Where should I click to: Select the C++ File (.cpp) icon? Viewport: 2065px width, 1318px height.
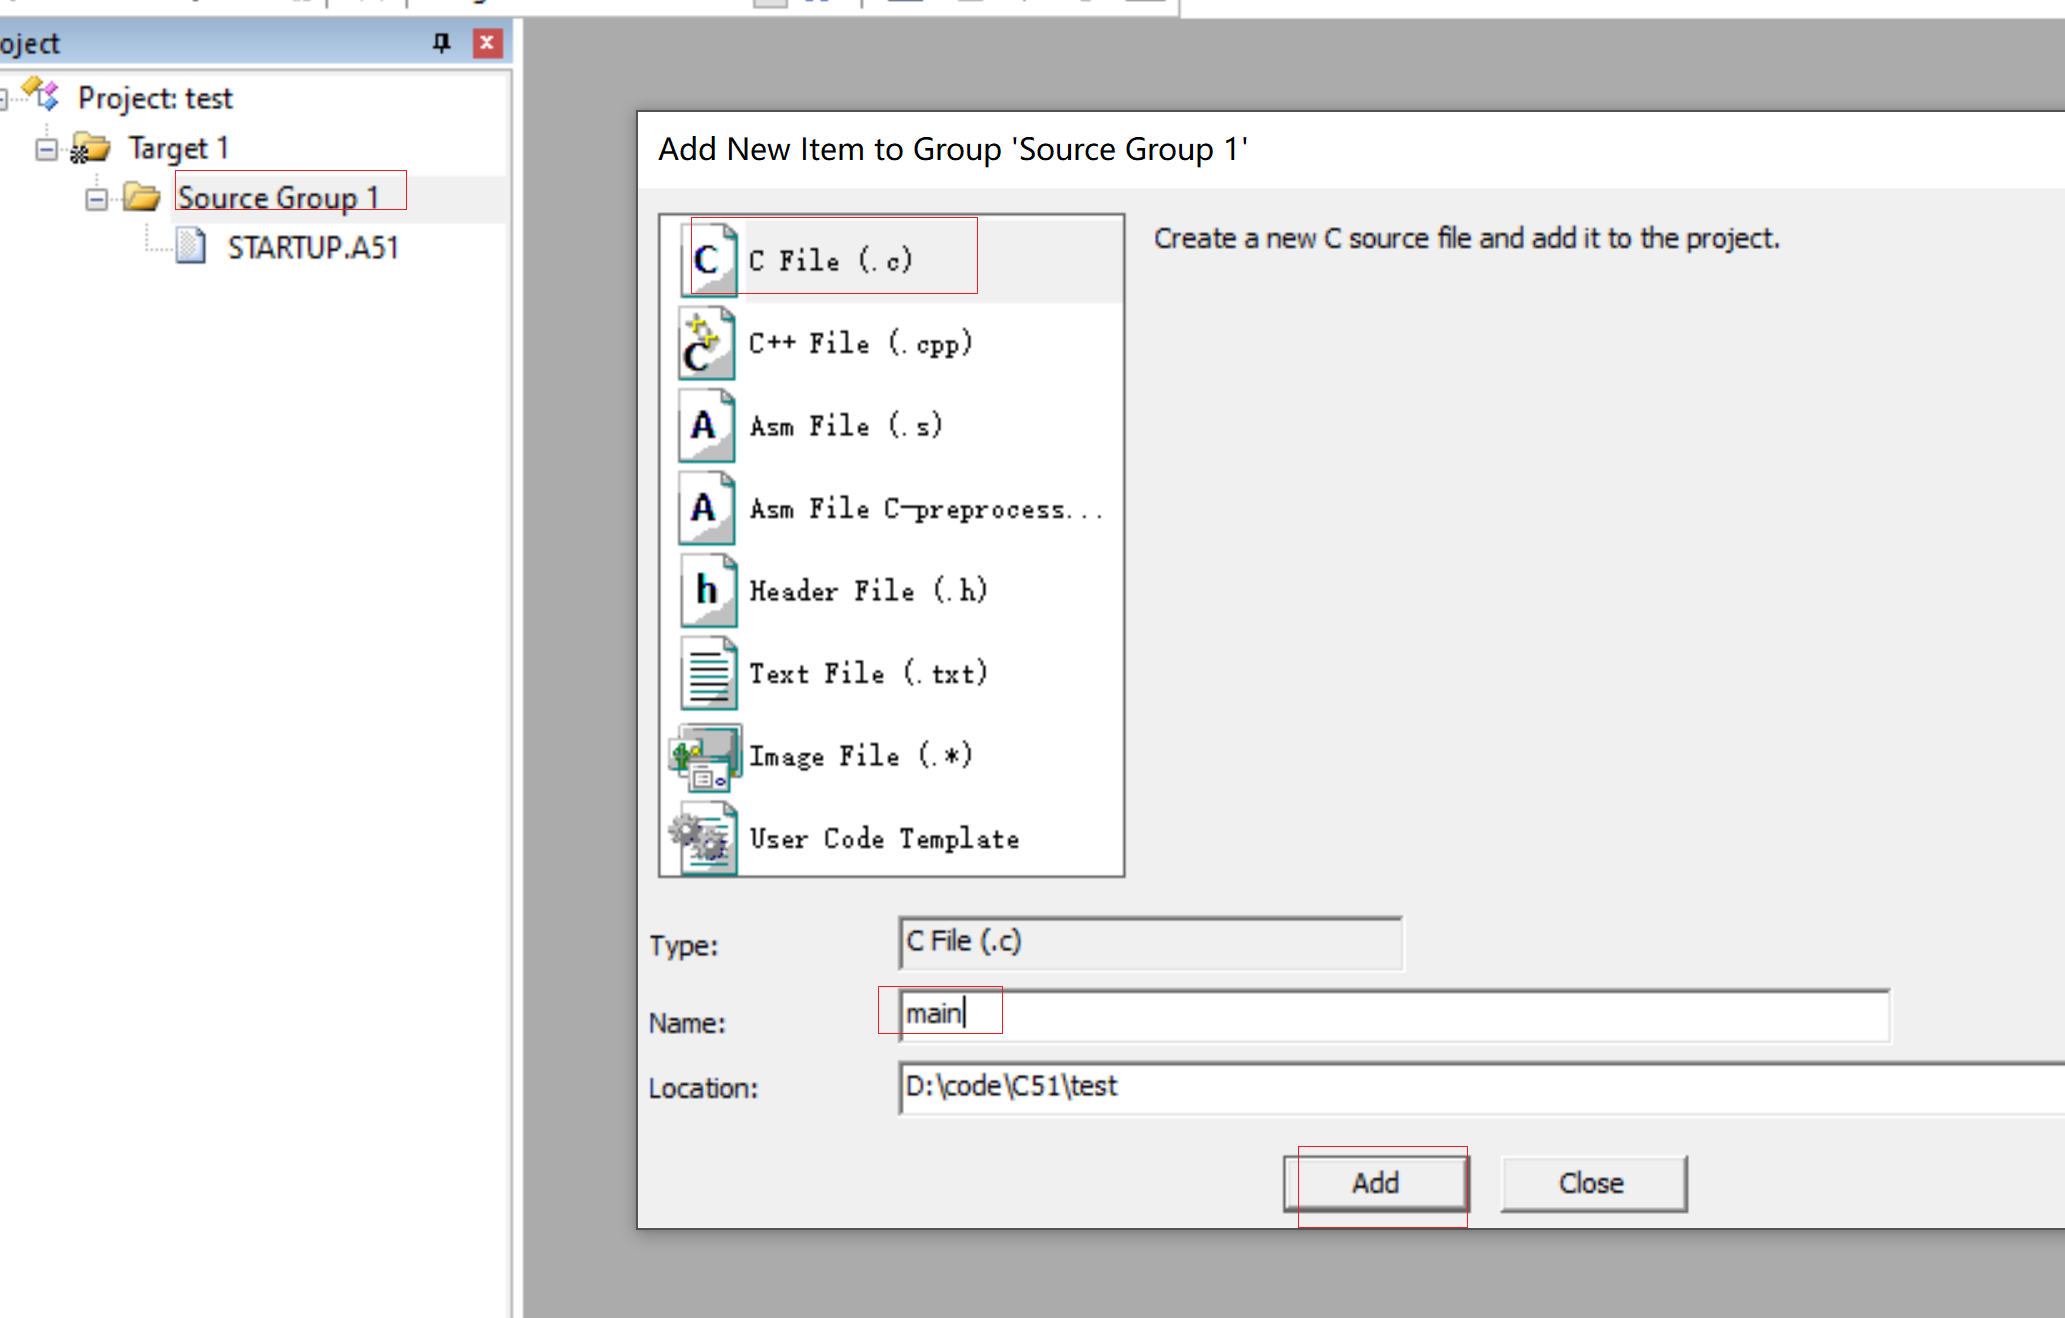[x=707, y=343]
